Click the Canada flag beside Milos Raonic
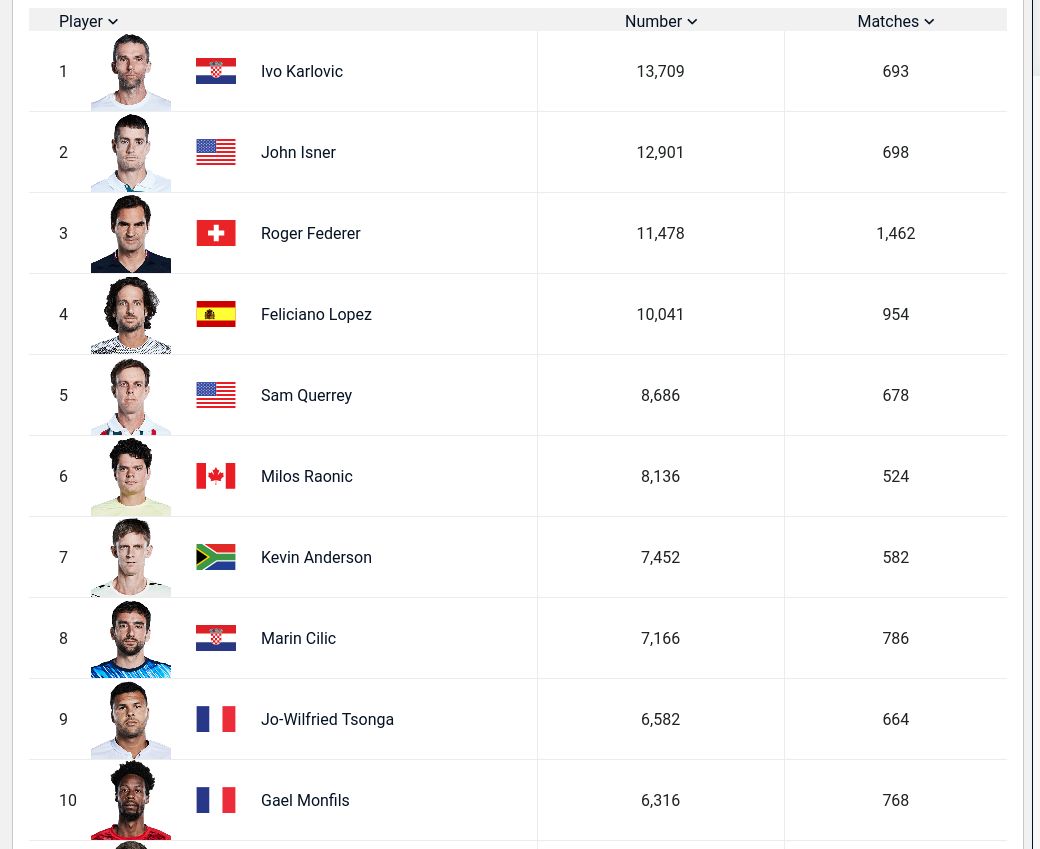The width and height of the screenshot is (1040, 849). [x=216, y=477]
